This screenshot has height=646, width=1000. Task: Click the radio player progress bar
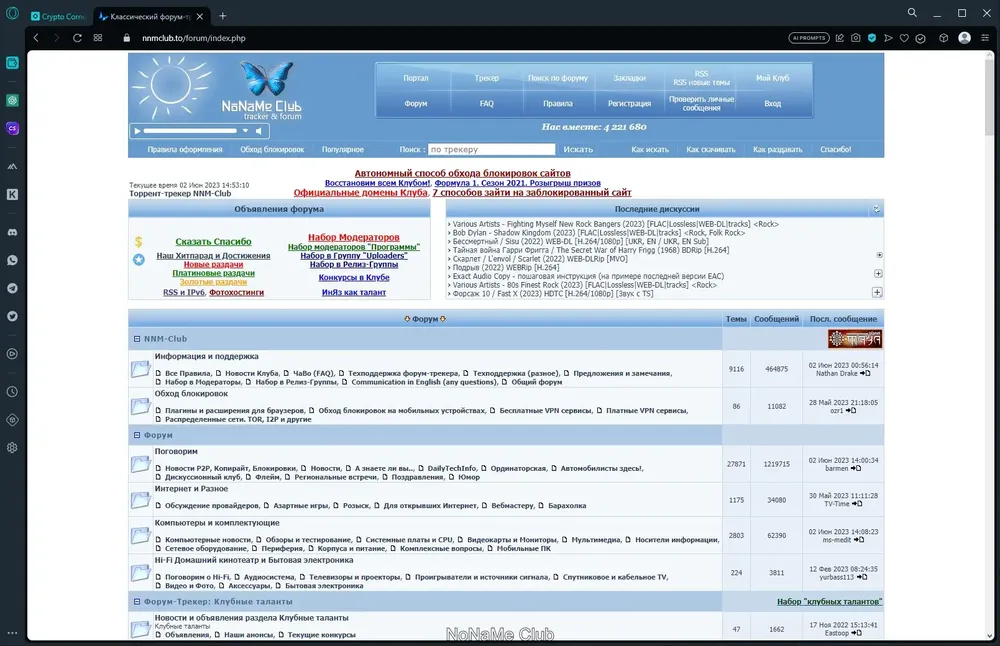tap(190, 131)
